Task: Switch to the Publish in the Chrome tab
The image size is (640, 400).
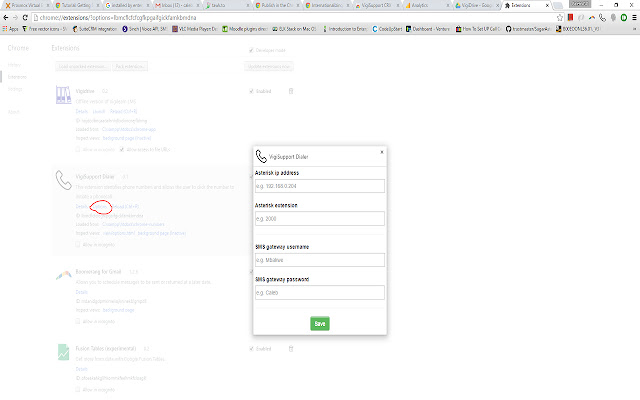Action: click(277, 5)
